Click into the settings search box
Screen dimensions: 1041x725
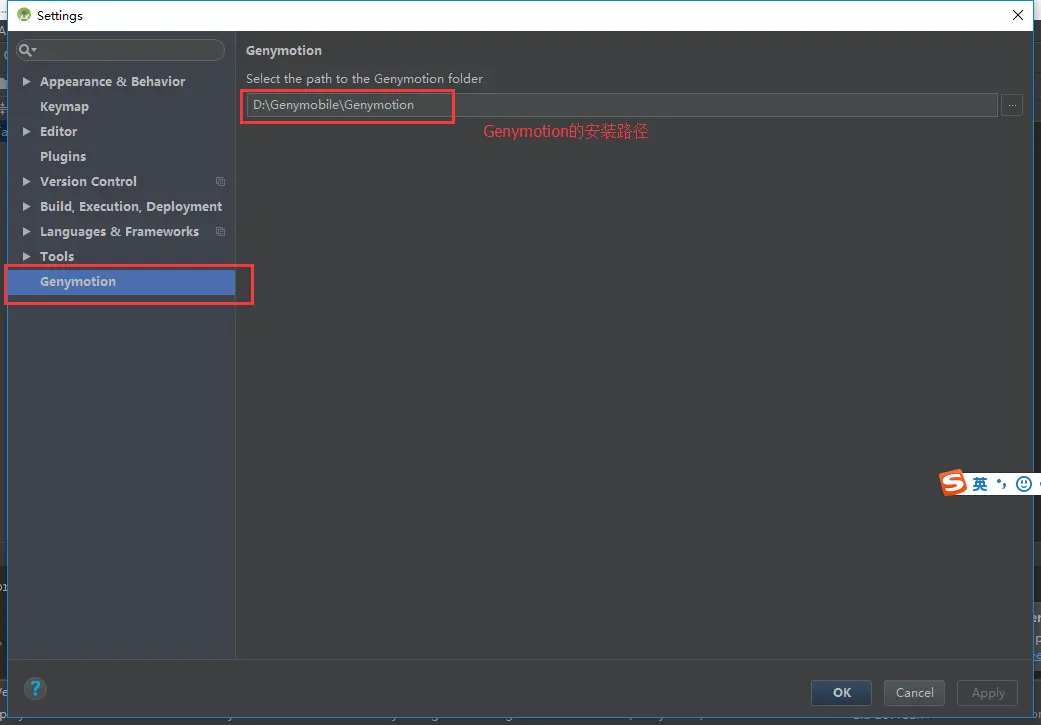(120, 50)
